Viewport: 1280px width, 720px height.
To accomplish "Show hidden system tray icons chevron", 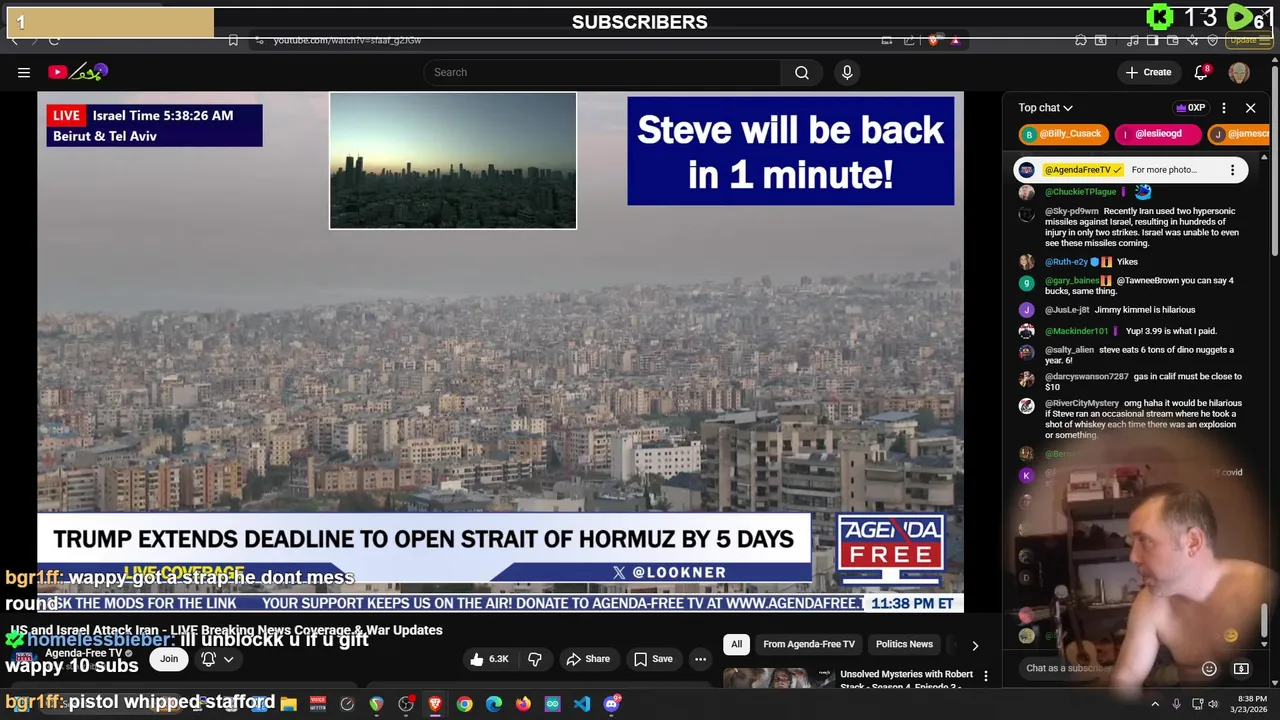I will point(1155,704).
